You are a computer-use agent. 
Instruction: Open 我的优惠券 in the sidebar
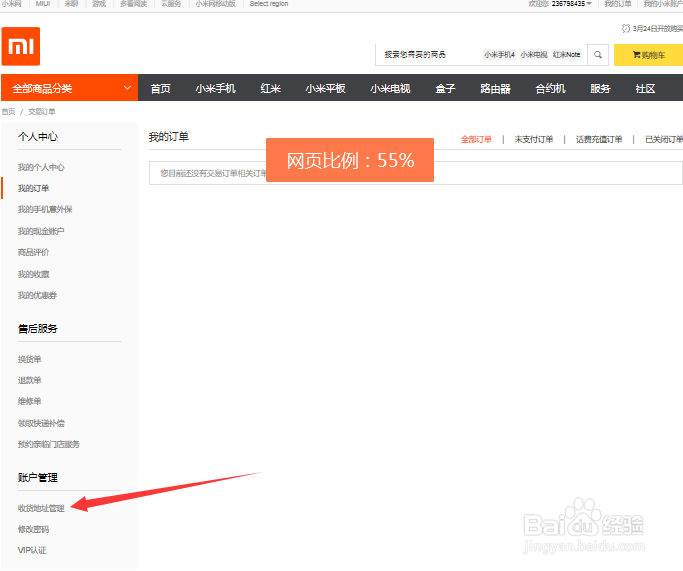pos(37,295)
